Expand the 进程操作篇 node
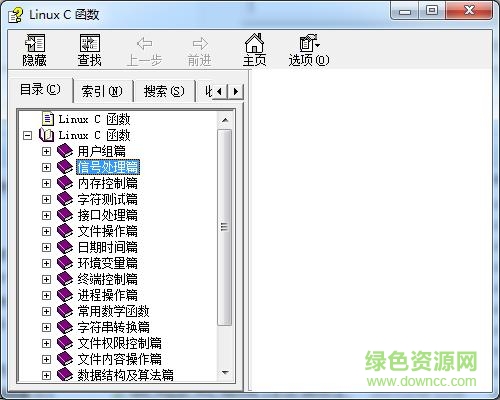The width and height of the screenshot is (500, 400). point(46,295)
